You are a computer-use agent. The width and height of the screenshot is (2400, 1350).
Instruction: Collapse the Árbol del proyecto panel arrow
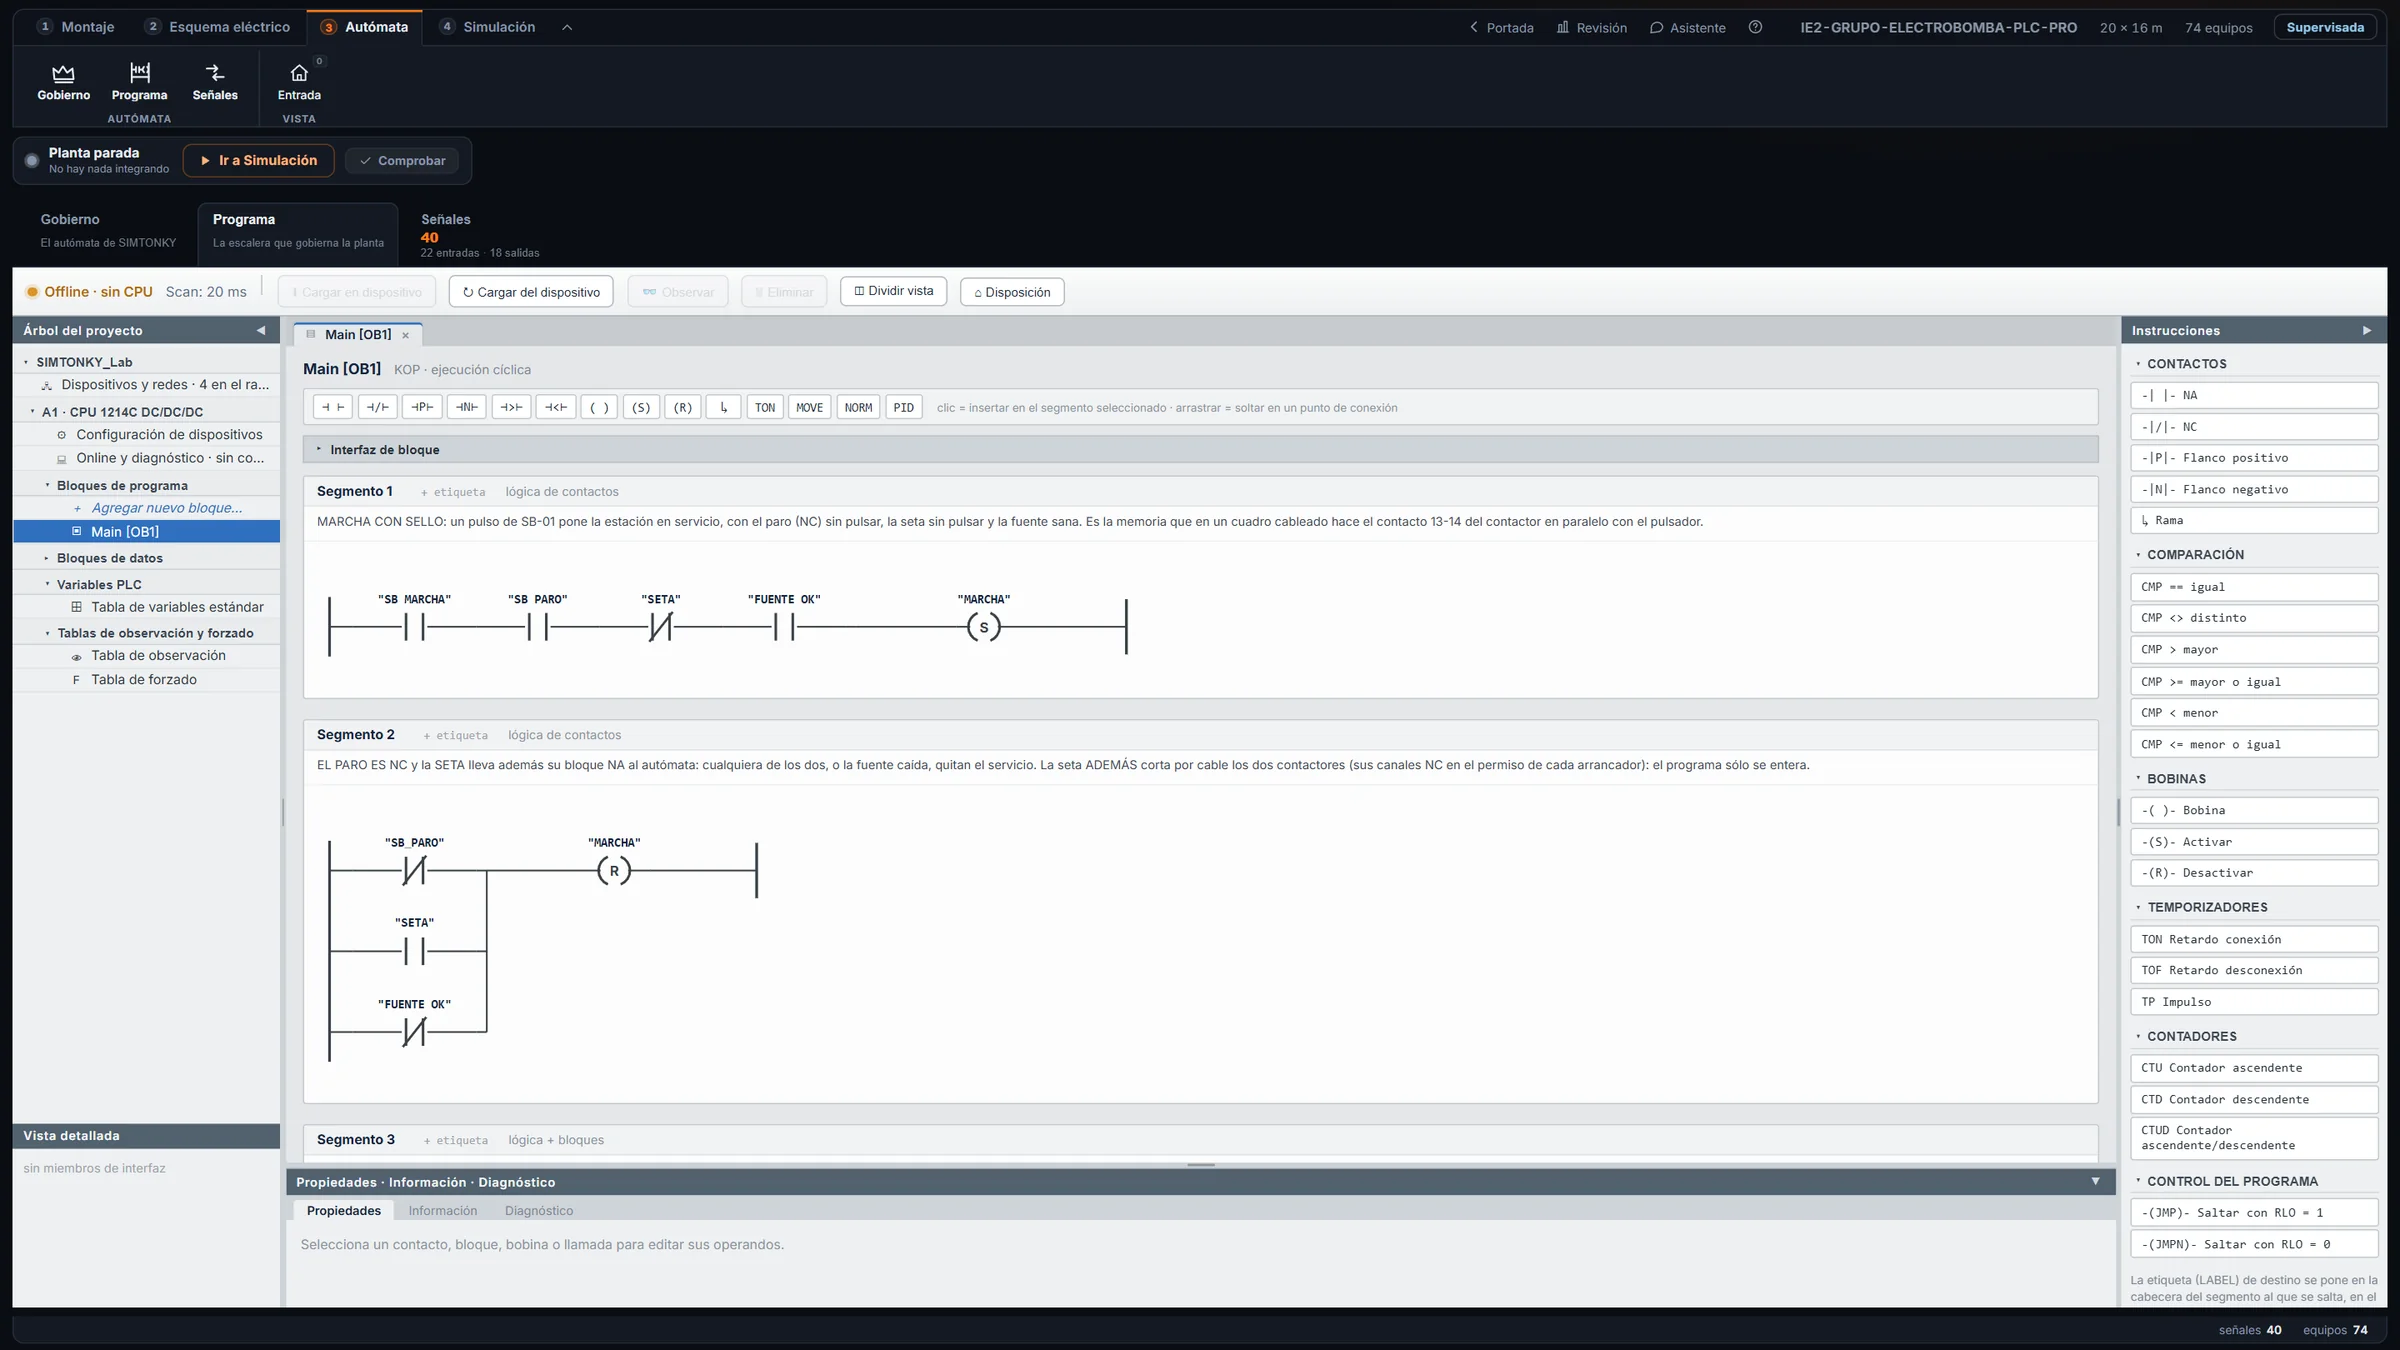click(261, 330)
